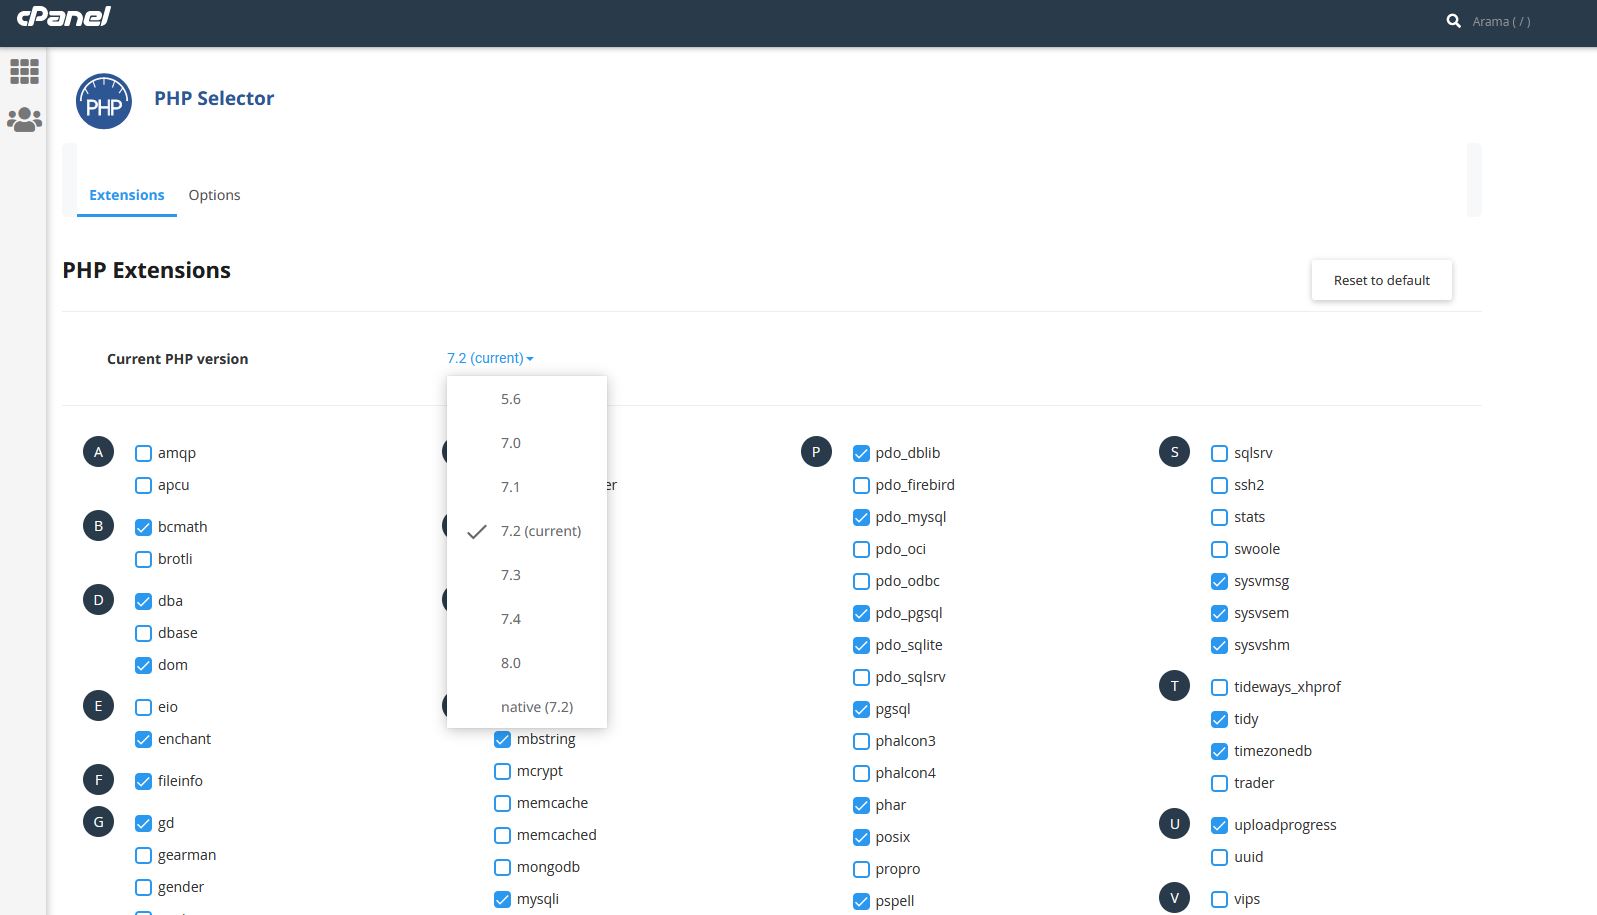
Task: Enable the mcrypt extension
Action: click(502, 771)
